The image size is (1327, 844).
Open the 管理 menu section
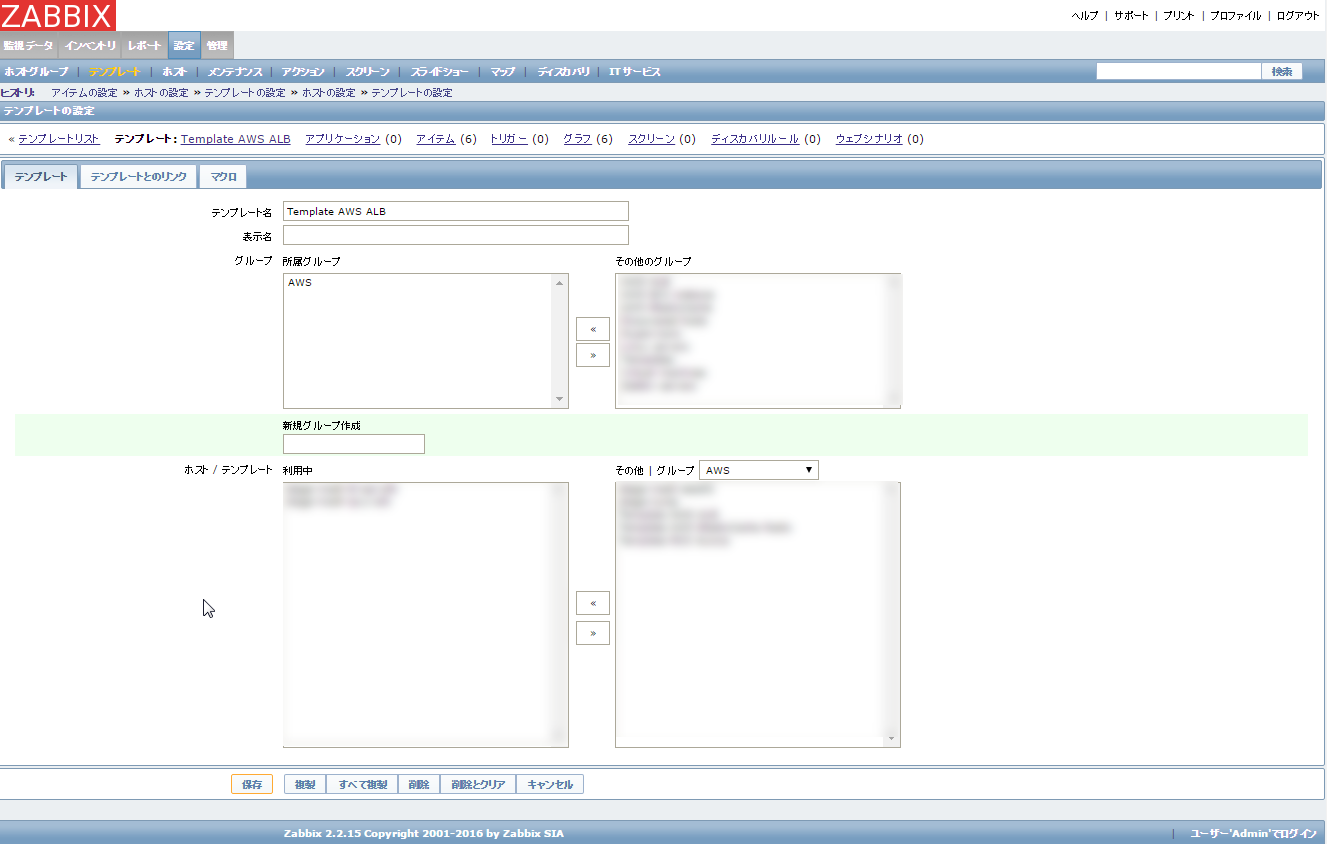(x=218, y=45)
